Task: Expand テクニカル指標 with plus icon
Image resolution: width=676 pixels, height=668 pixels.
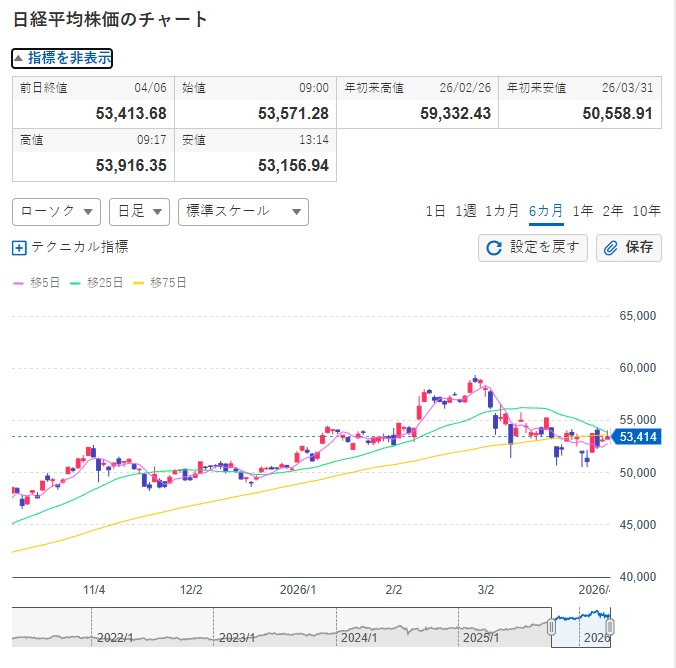Action: 19,248
